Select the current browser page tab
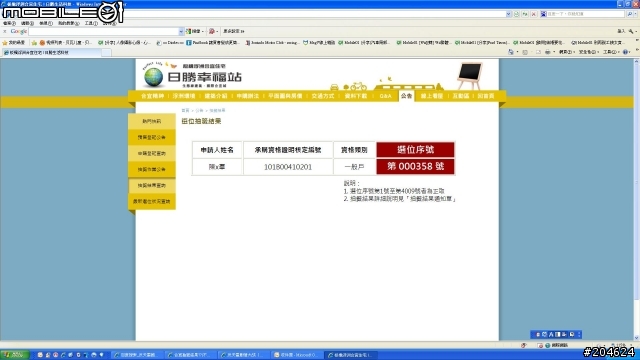640x360 pixels. [51, 53]
